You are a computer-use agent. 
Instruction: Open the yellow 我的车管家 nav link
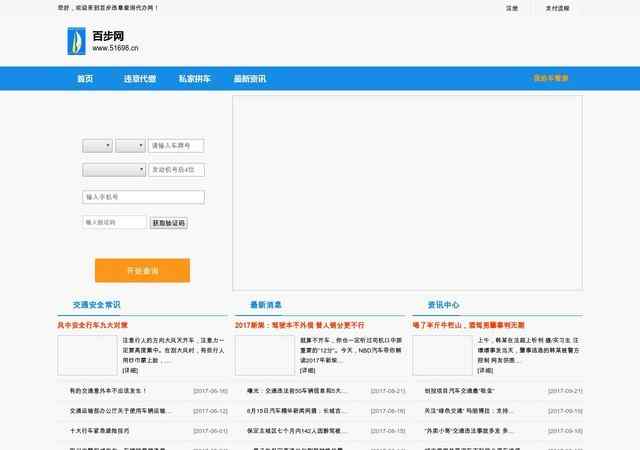pos(551,78)
